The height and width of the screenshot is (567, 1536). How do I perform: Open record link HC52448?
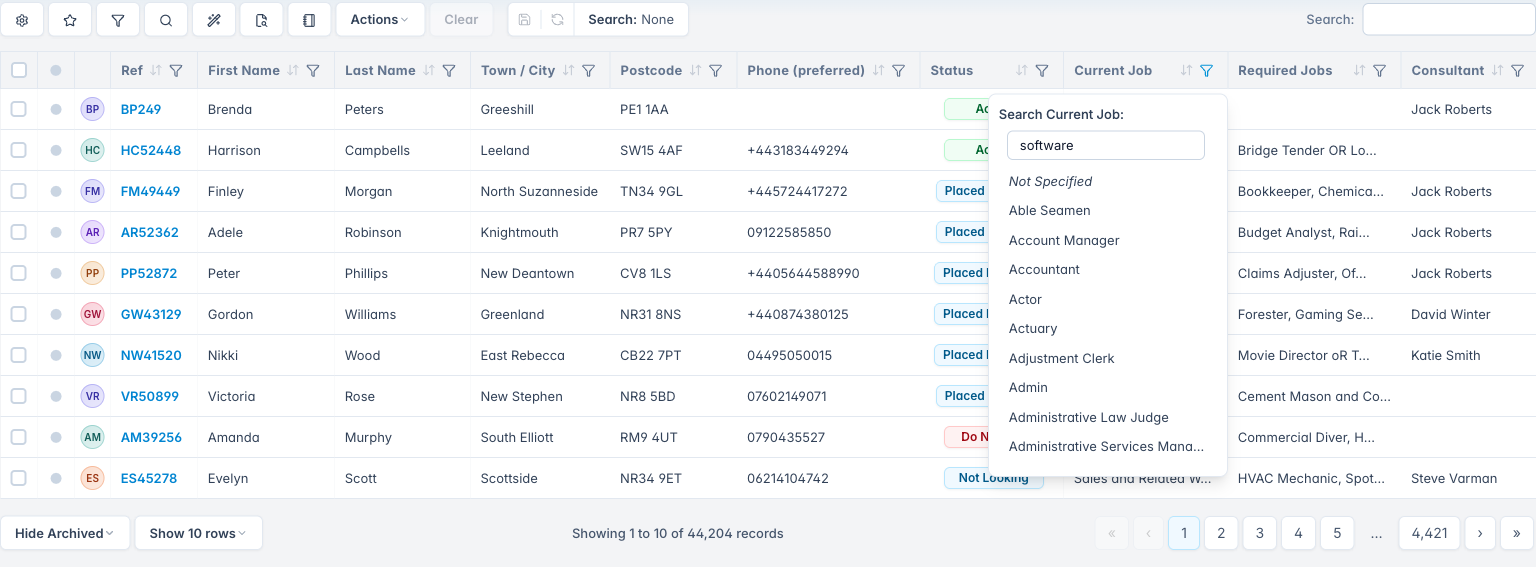pyautogui.click(x=151, y=150)
